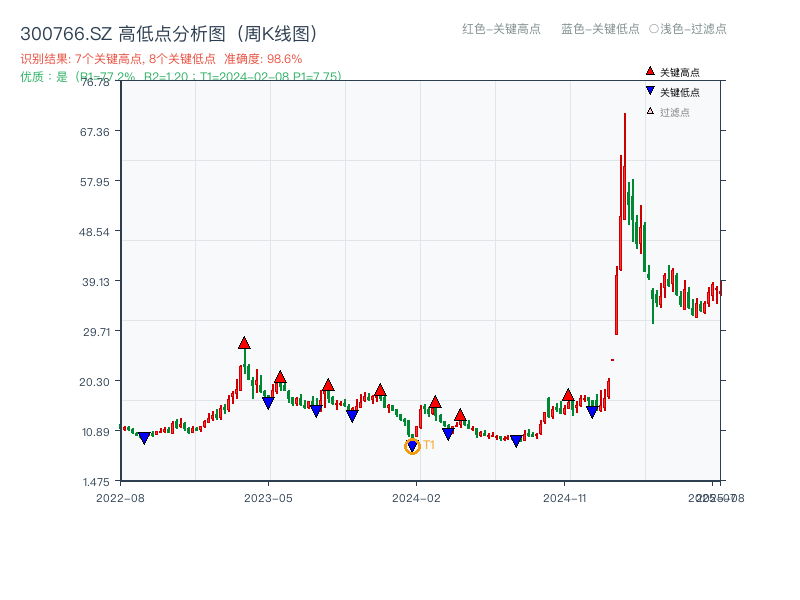Image resolution: width=800 pixels, height=600 pixels.
Task: Click the red high marker near 2024-11
Action: click(567, 395)
